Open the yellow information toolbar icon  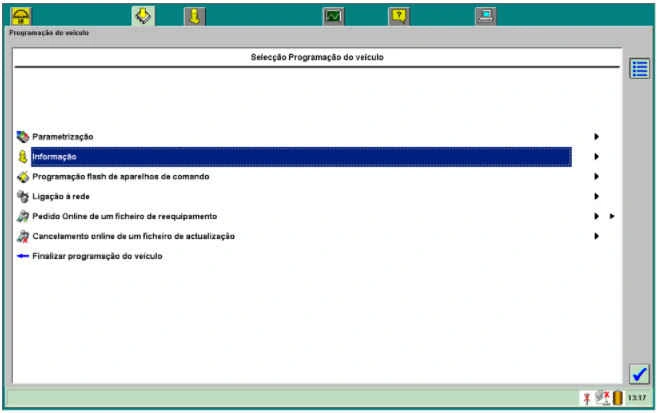coord(195,16)
